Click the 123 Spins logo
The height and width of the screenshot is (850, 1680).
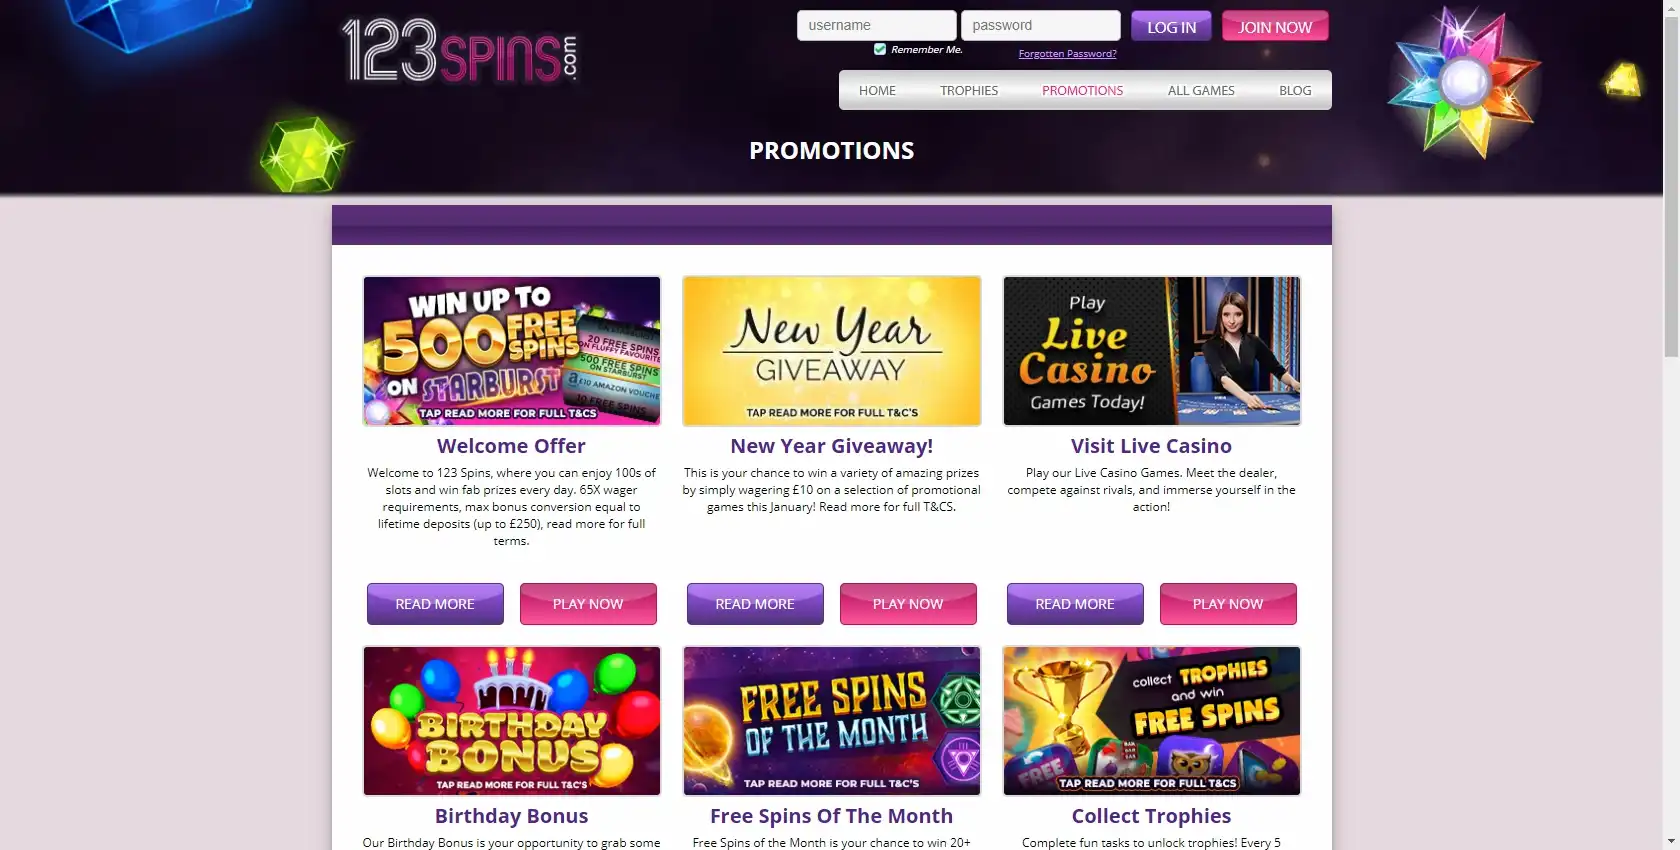click(x=459, y=50)
